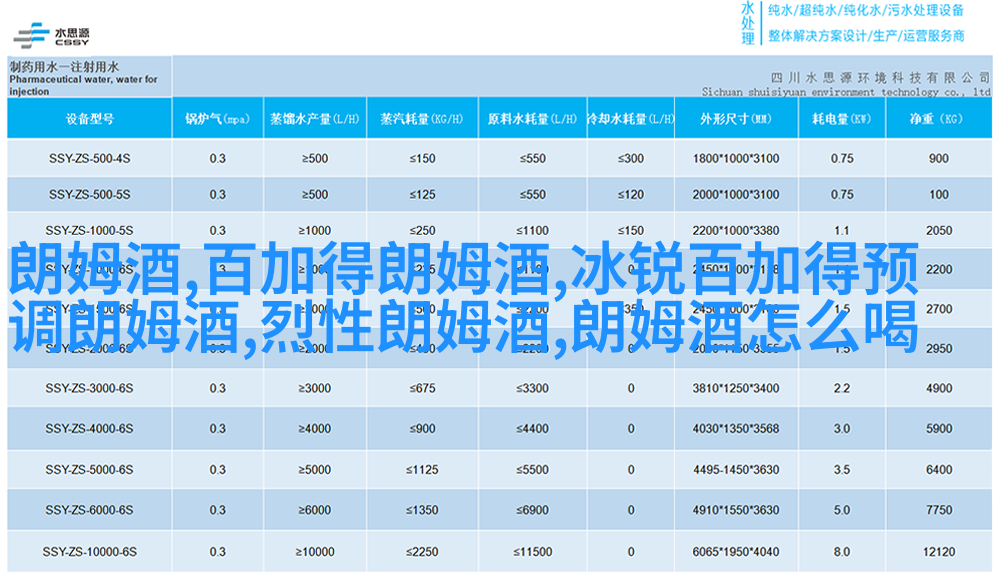Screen dimensions: 1000x581
Task: Select model 'SSY-ZS-10000-6S'
Action: point(89,552)
